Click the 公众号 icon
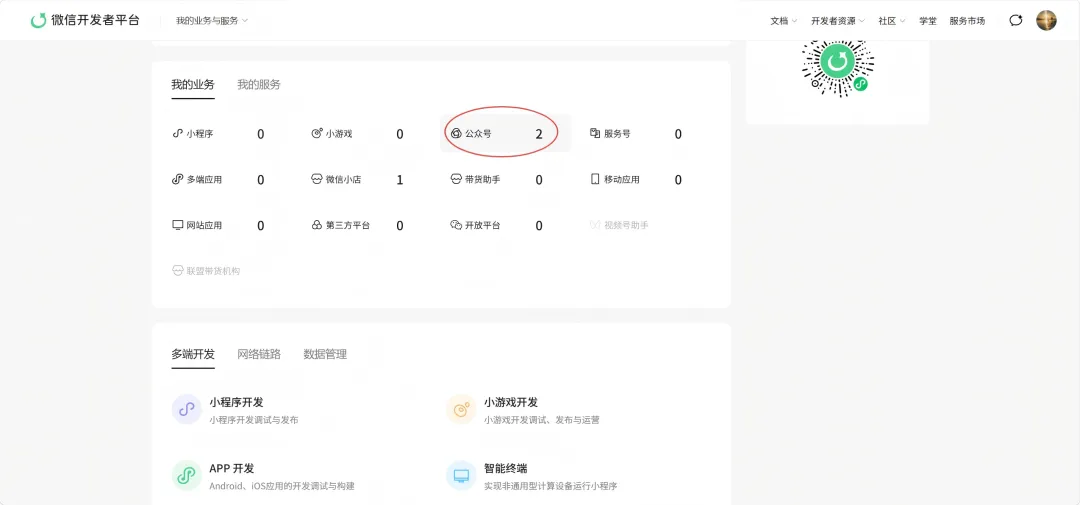Image resolution: width=1080 pixels, height=505 pixels. [x=456, y=134]
